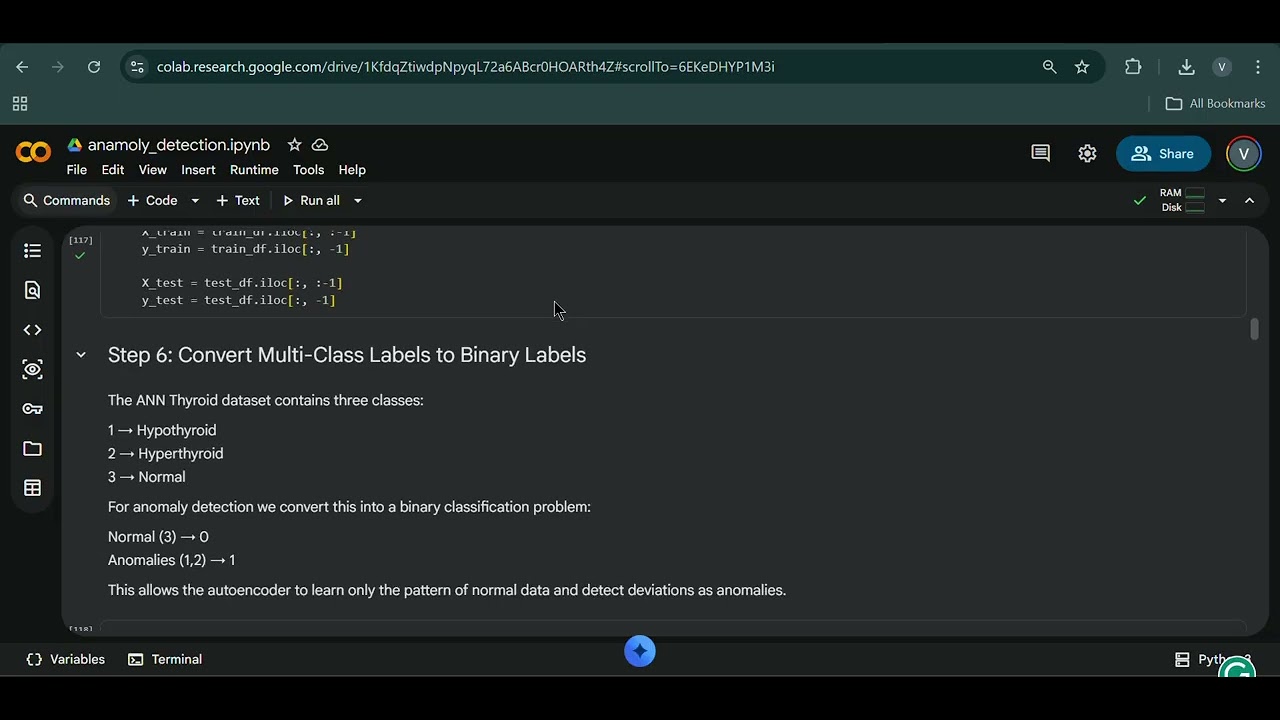Screen dimensions: 1280x720
Task: Click the RAM Disk usage indicator
Action: click(1182, 201)
